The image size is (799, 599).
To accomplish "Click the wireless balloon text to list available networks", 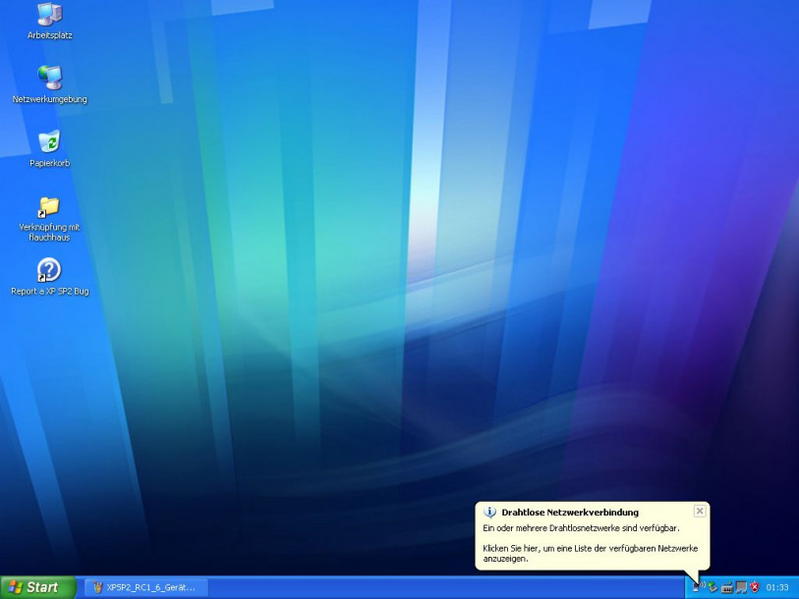I will 590,553.
